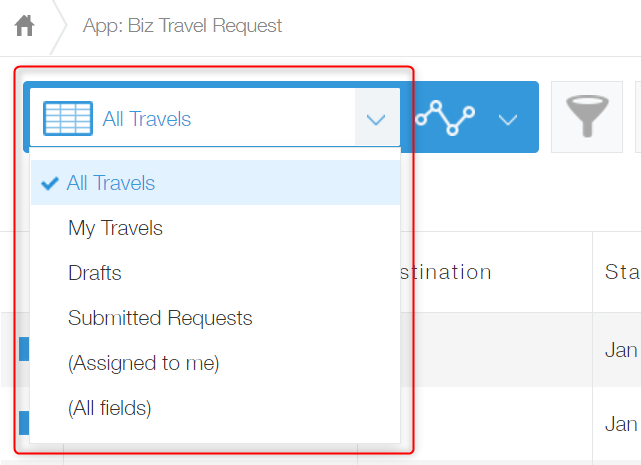This screenshot has width=641, height=465.
Task: Open the App: Biz Travel Request breadcrumb
Action: [x=183, y=26]
